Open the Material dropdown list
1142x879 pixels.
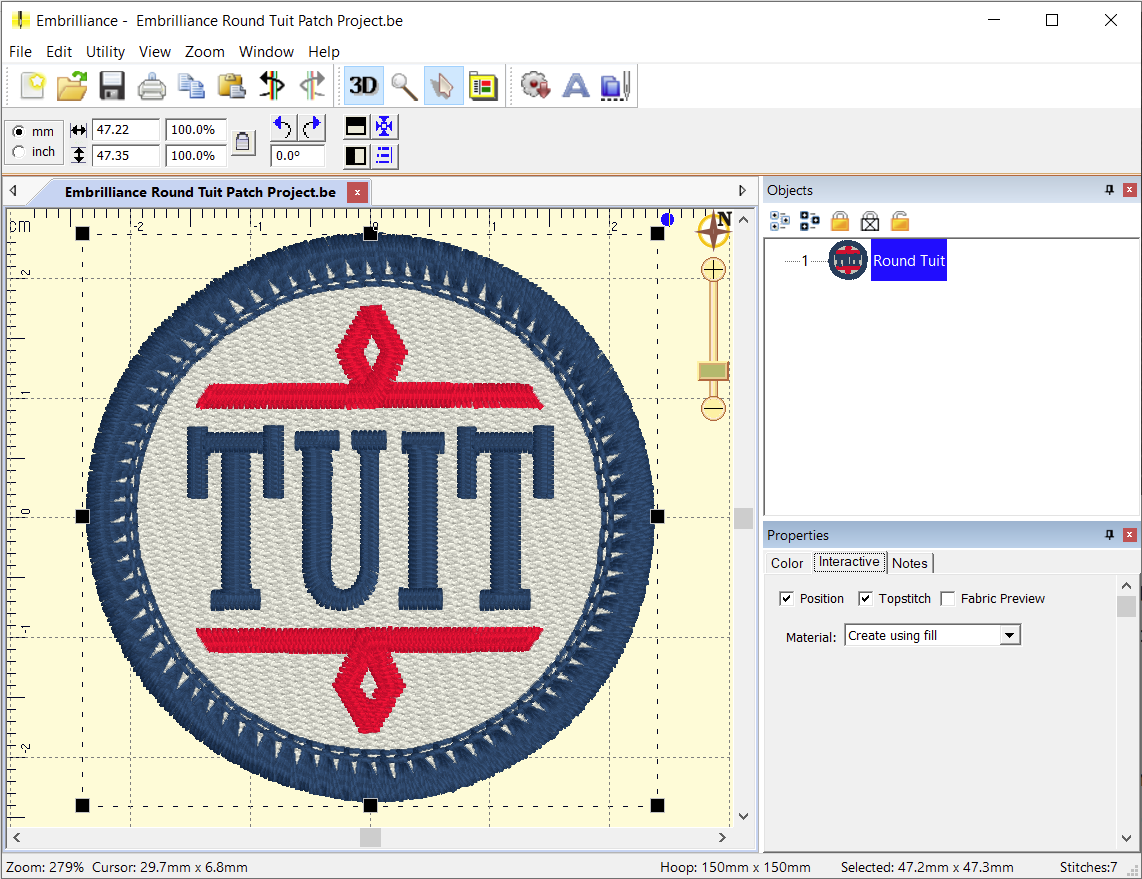1009,636
